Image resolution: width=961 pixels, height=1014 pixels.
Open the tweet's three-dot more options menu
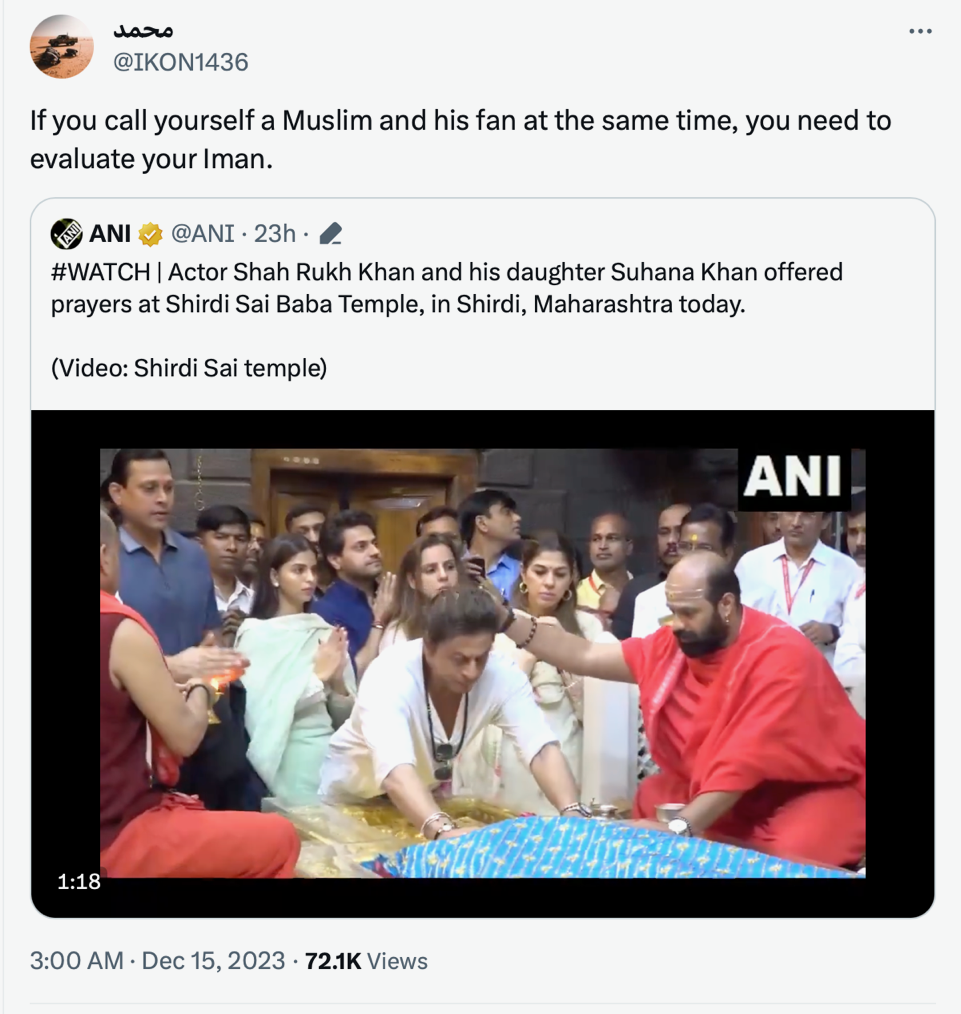tap(919, 32)
